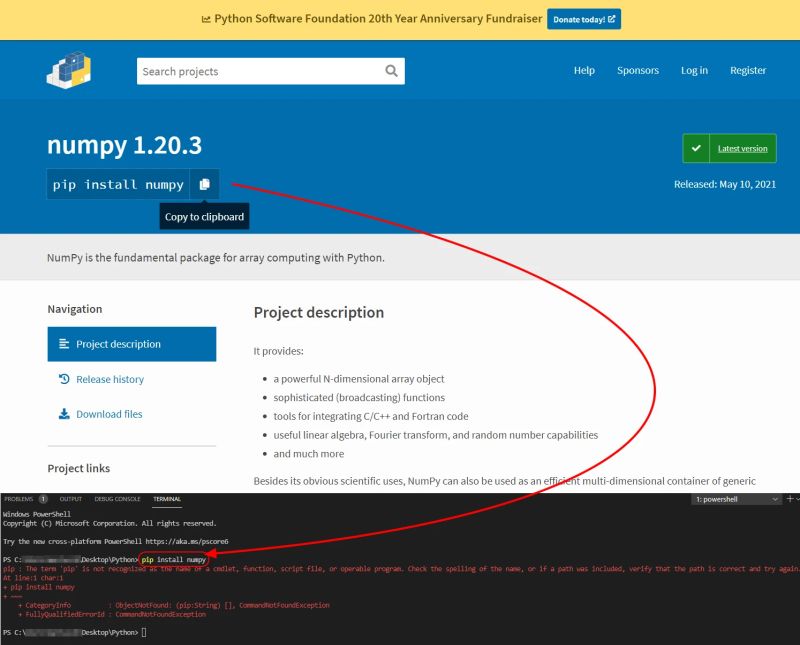Open the Sponsors page
The height and width of the screenshot is (645, 800).
[x=638, y=70]
